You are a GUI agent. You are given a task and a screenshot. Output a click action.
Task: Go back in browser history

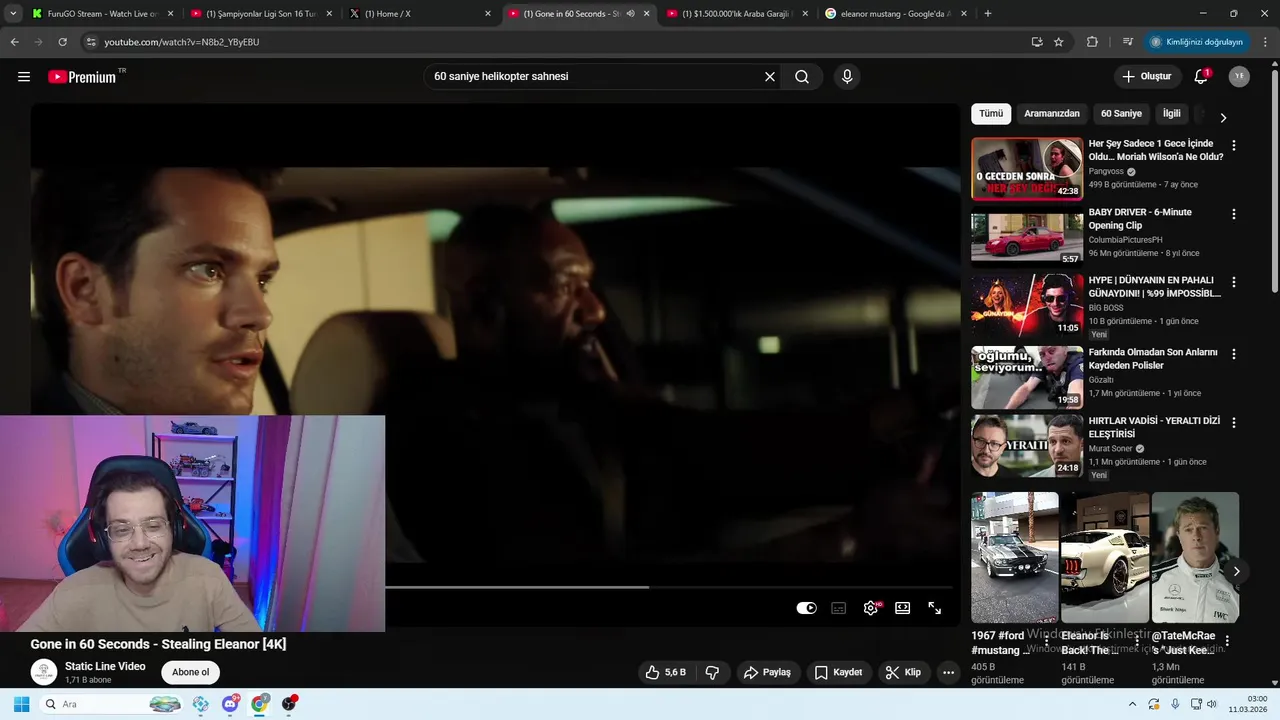point(14,42)
